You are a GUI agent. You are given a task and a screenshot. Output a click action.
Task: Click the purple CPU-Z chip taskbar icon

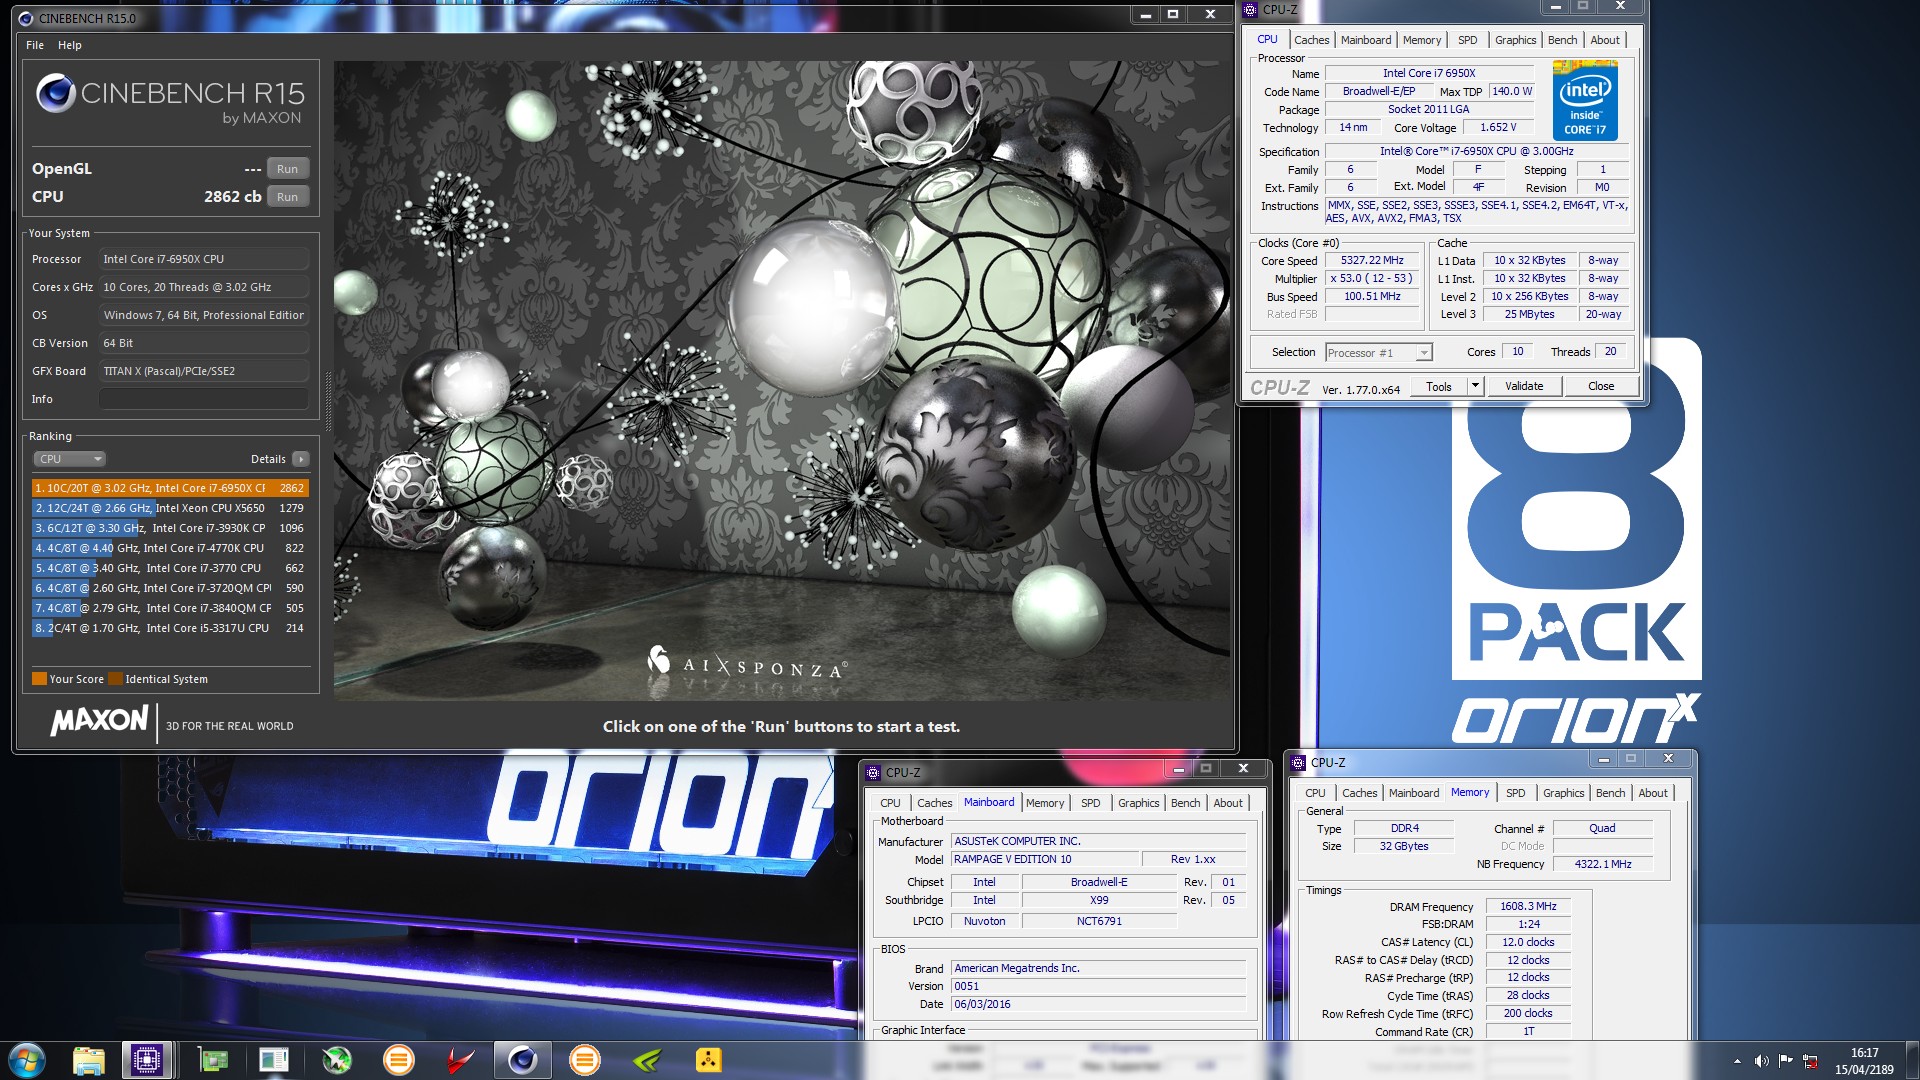point(147,1060)
